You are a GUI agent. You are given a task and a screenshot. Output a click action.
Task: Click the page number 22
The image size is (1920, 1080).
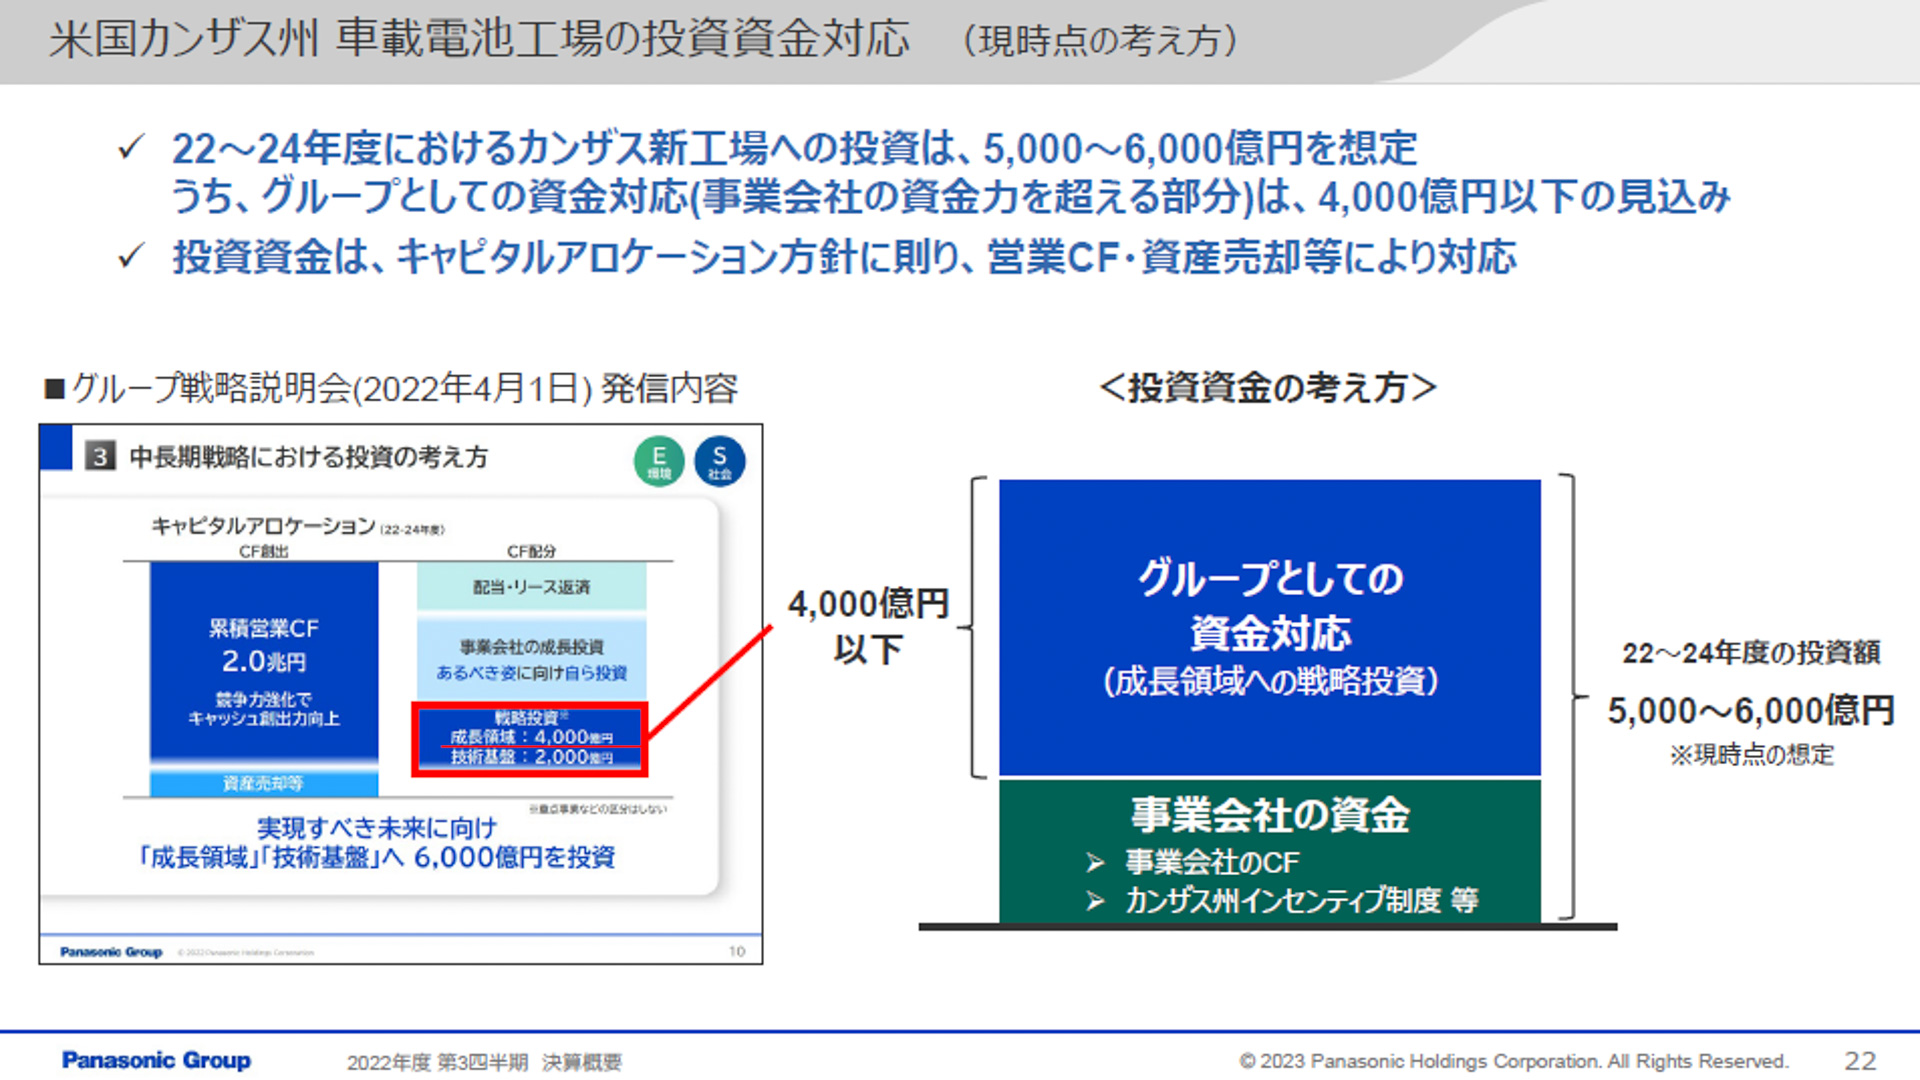[1860, 1060]
